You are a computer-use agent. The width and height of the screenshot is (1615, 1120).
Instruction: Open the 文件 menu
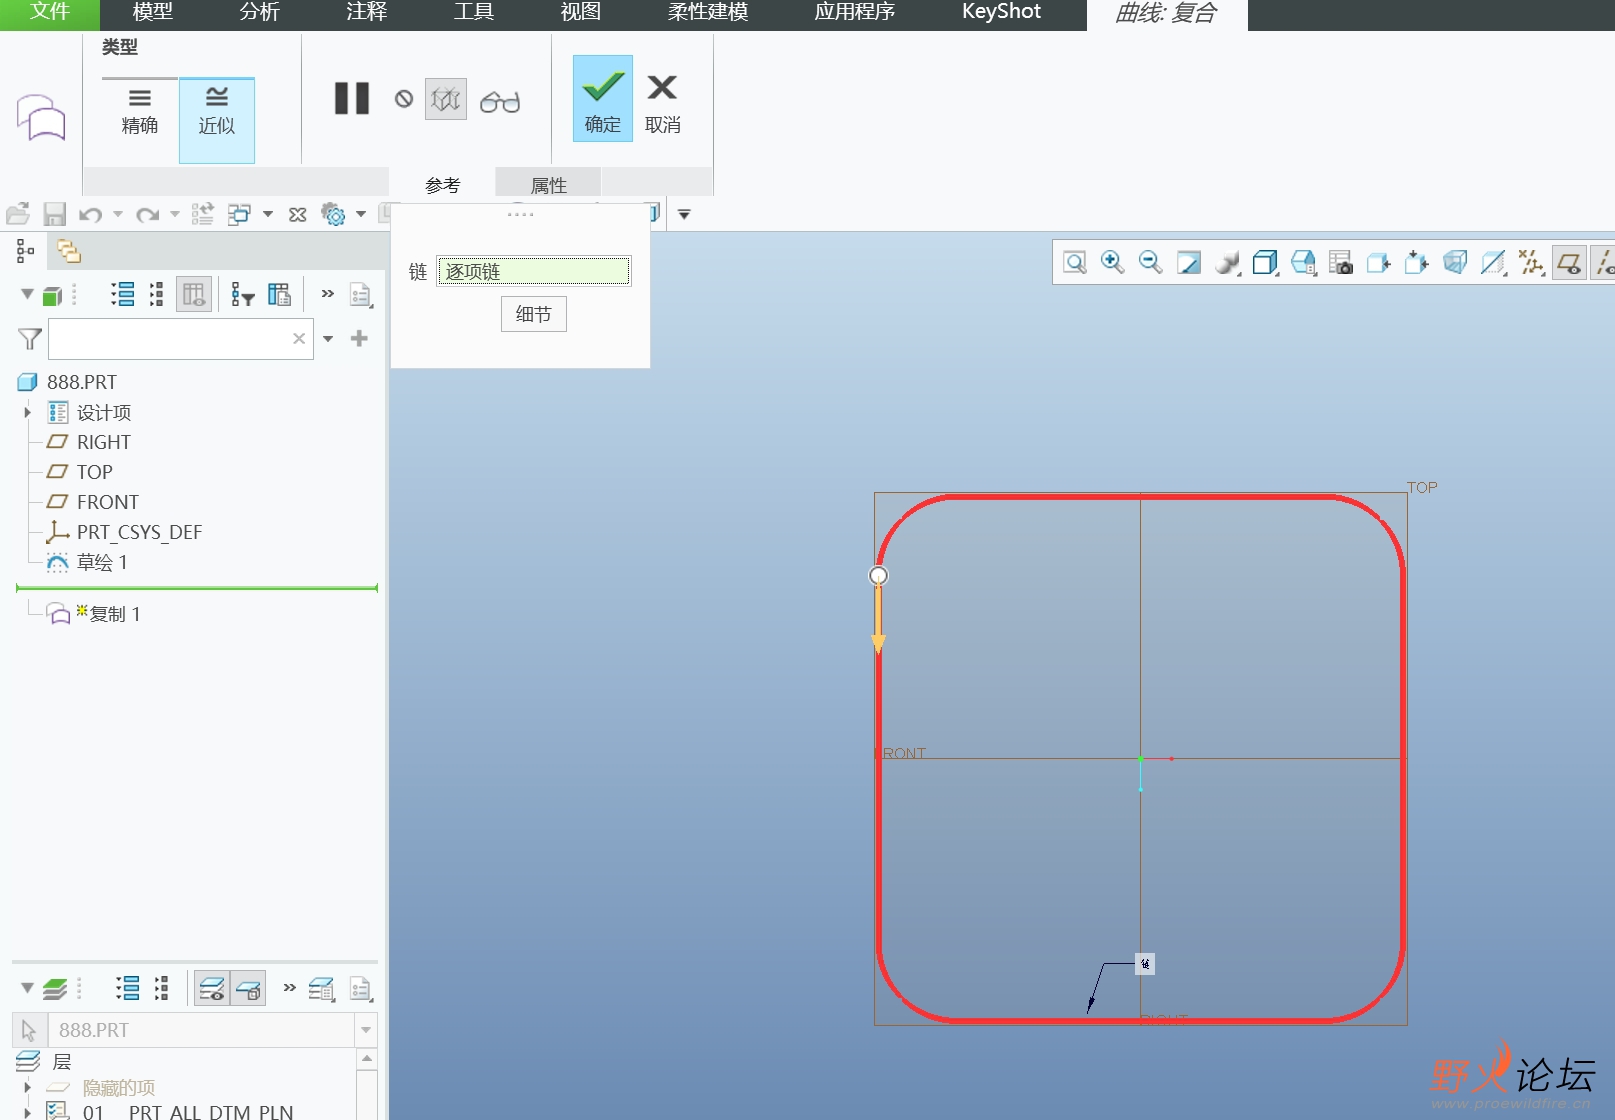tap(50, 13)
